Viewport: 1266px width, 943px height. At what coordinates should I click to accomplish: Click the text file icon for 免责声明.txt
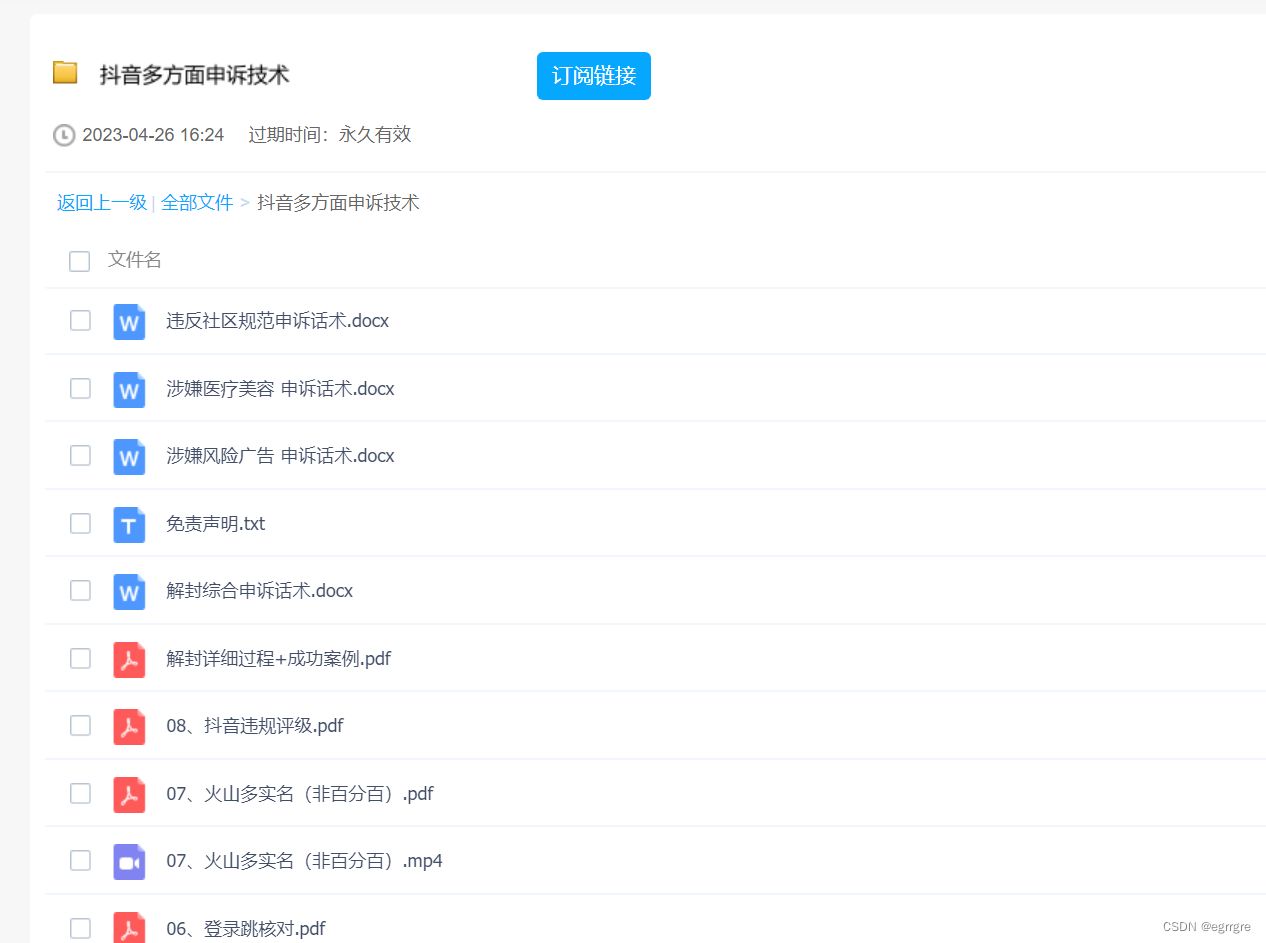click(x=129, y=524)
